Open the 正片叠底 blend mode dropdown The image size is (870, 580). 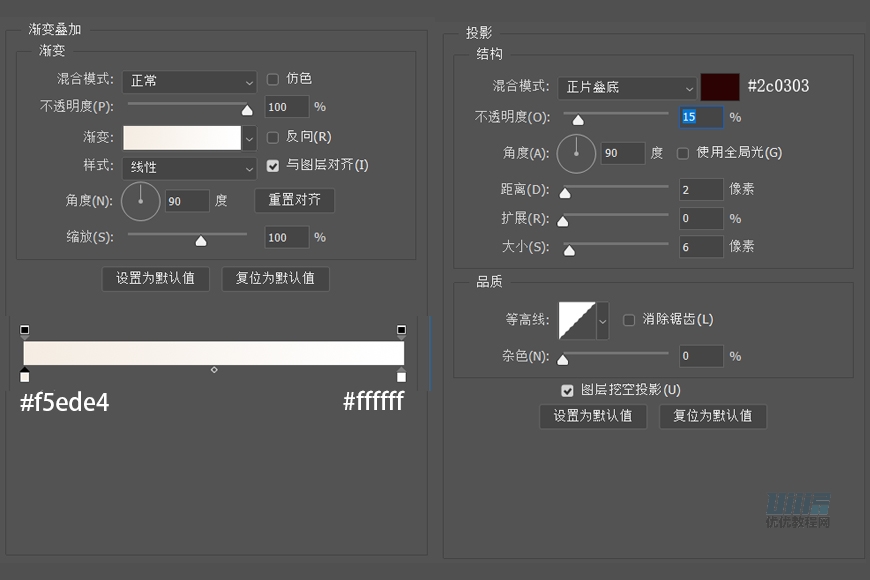[x=627, y=87]
